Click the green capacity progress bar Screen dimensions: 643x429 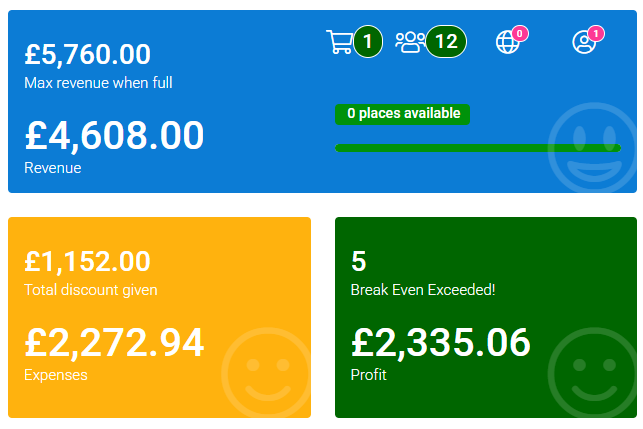478,148
